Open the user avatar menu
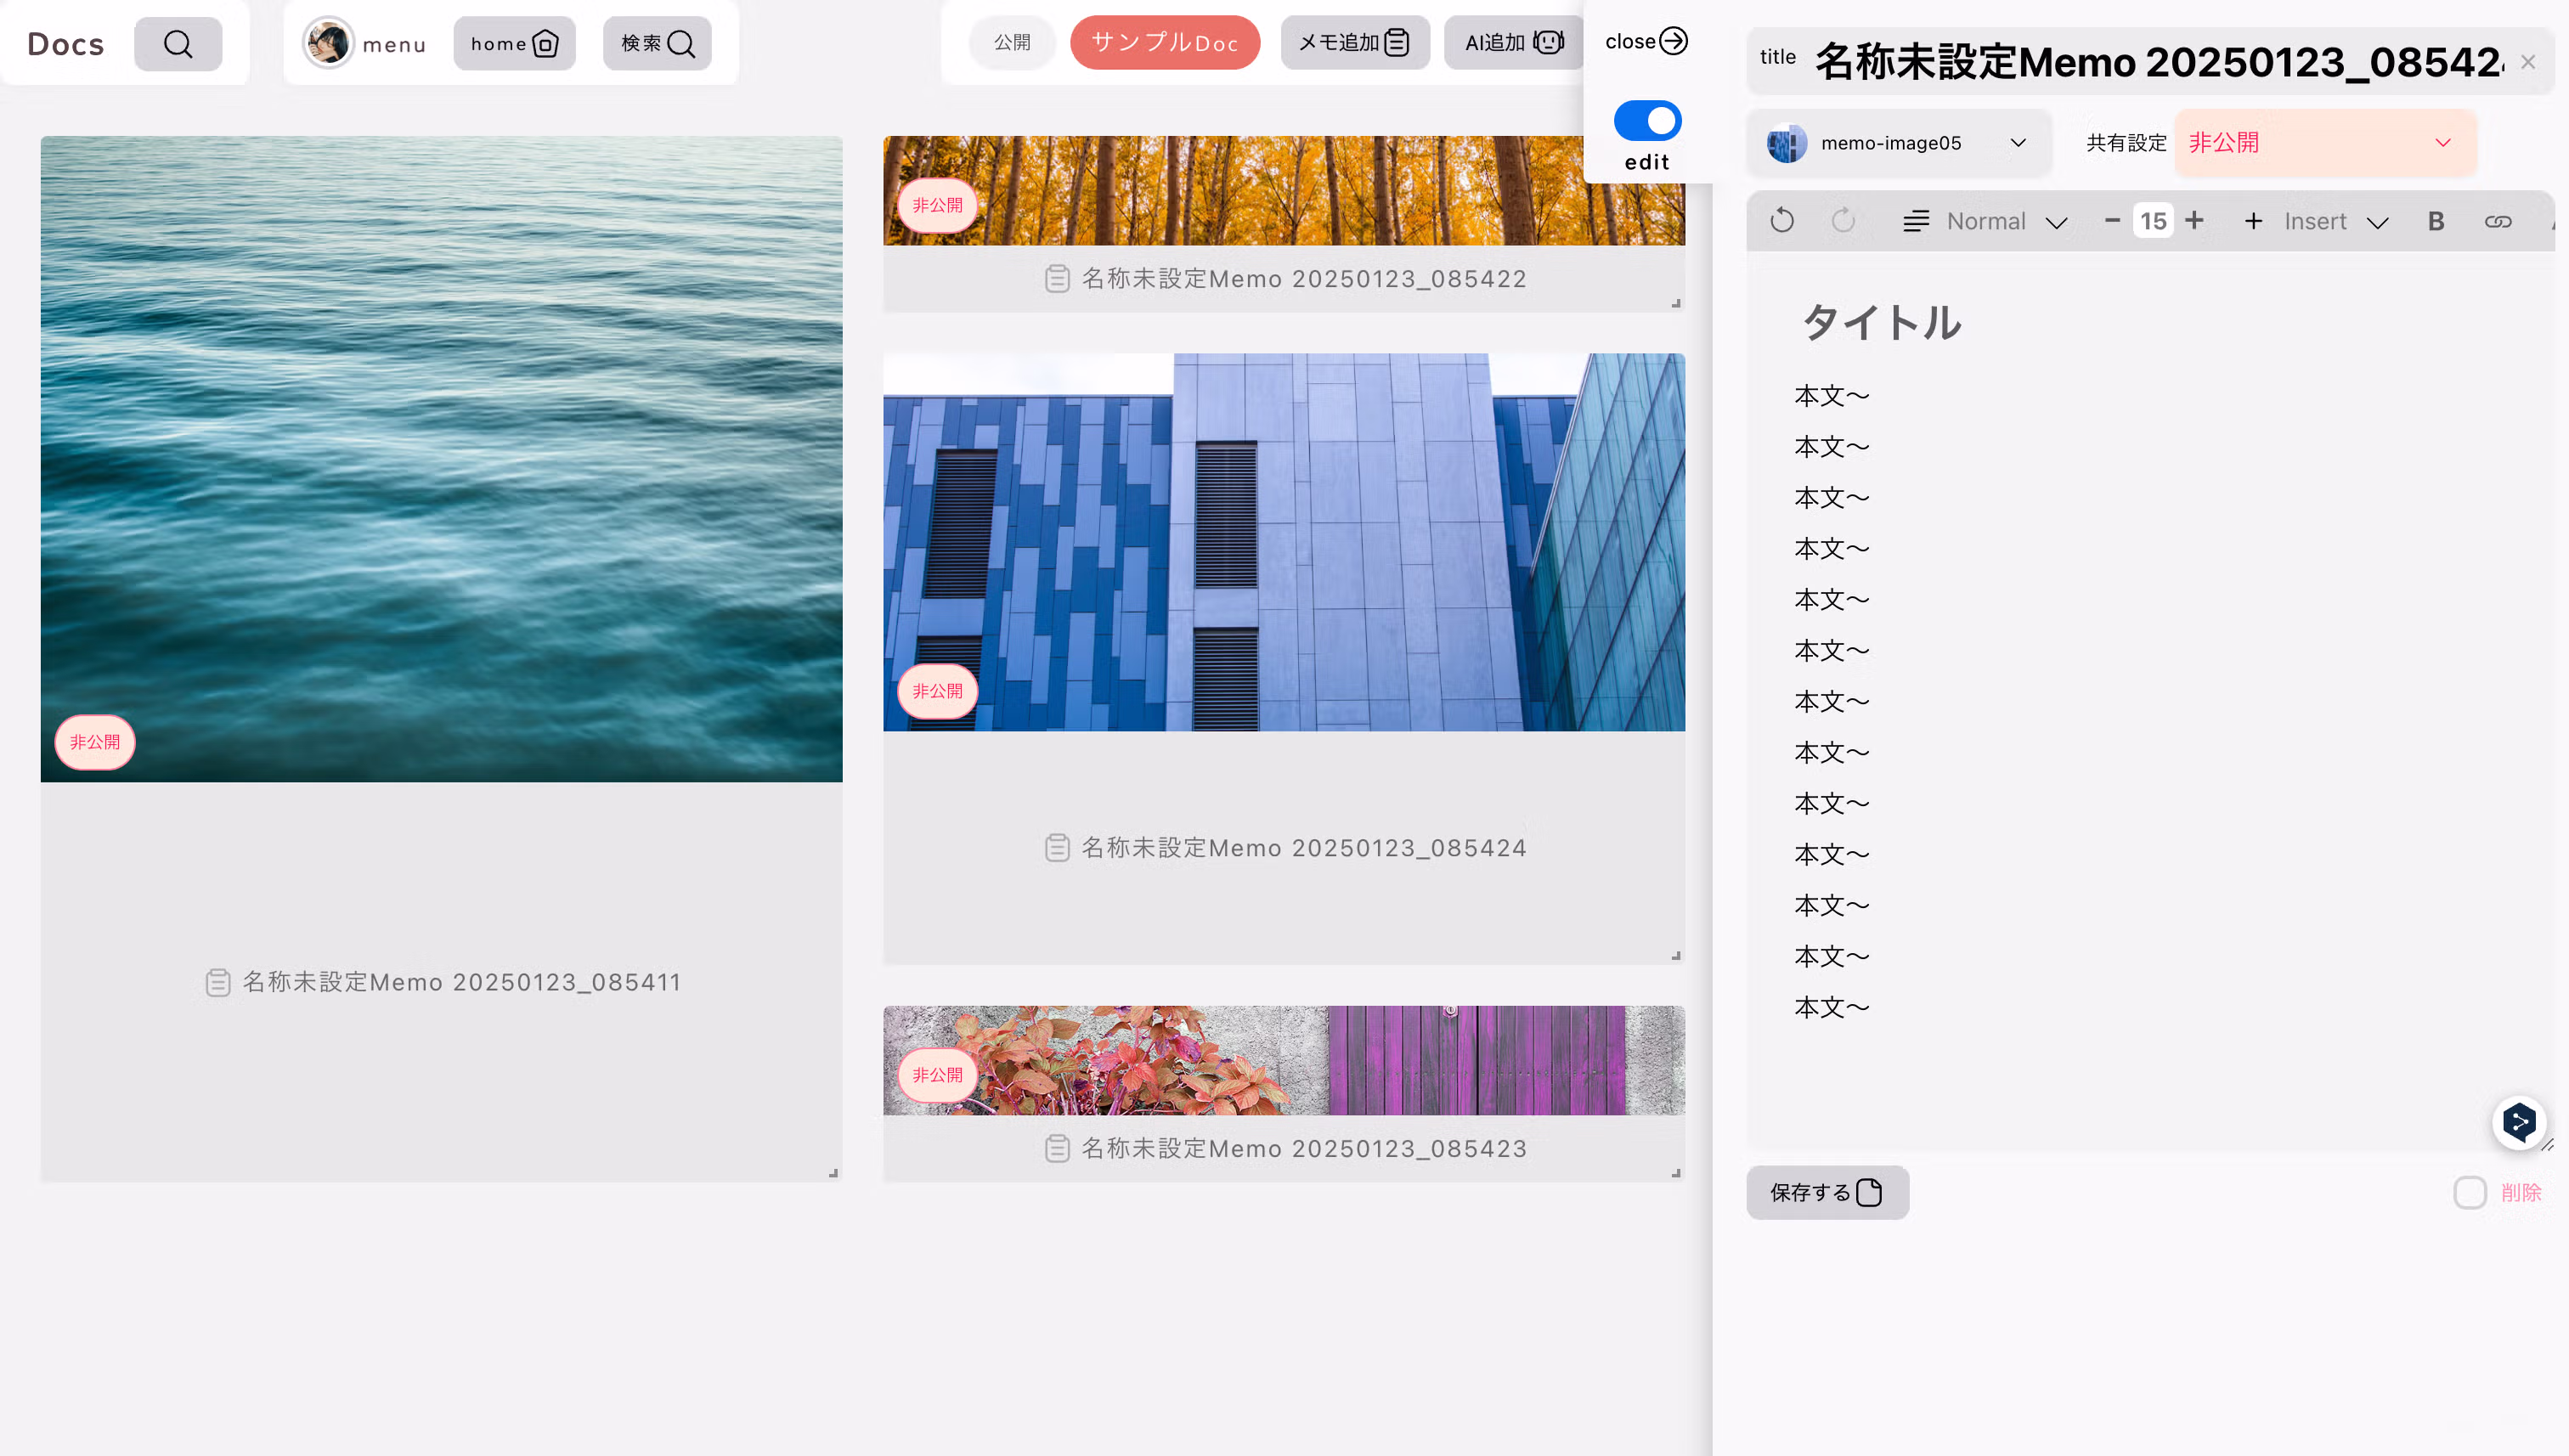Image resolution: width=2569 pixels, height=1456 pixels. point(328,43)
